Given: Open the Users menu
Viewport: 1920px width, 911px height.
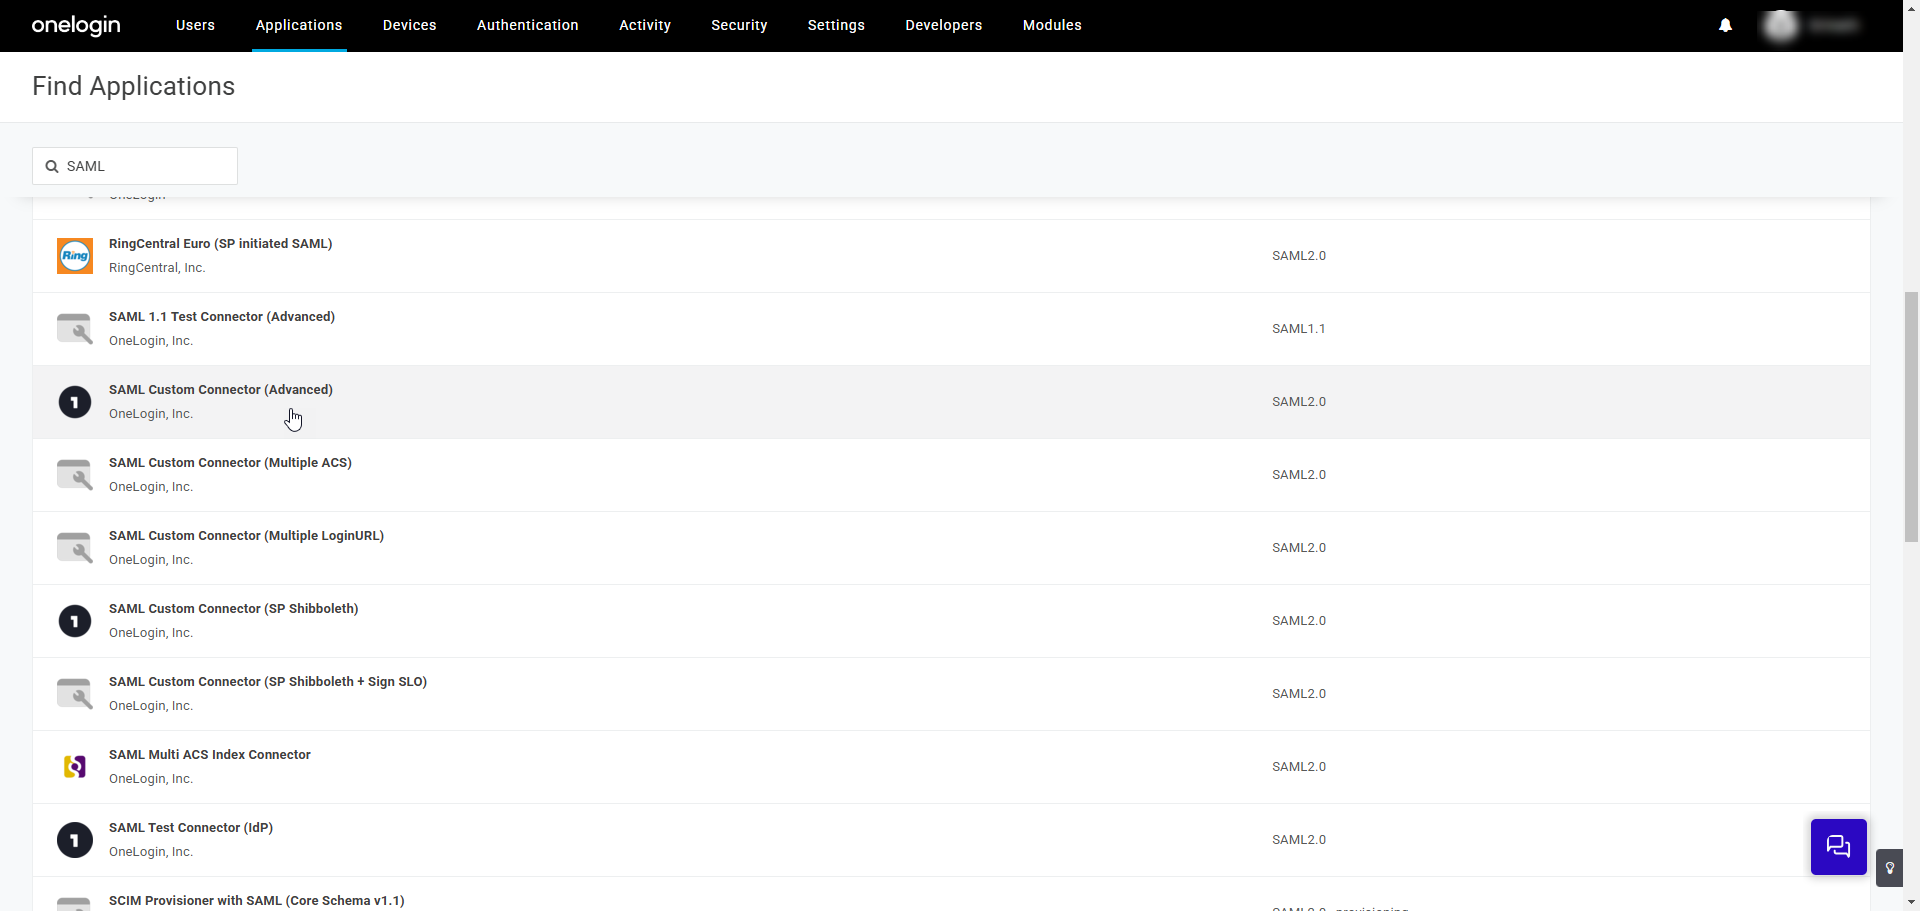Looking at the screenshot, I should tap(195, 25).
